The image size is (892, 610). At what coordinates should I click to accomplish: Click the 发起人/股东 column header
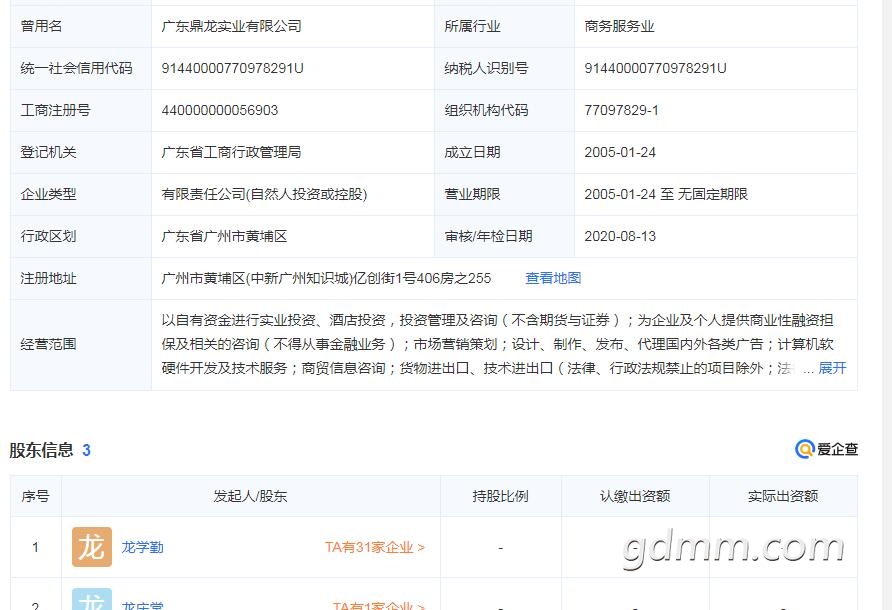[250, 496]
